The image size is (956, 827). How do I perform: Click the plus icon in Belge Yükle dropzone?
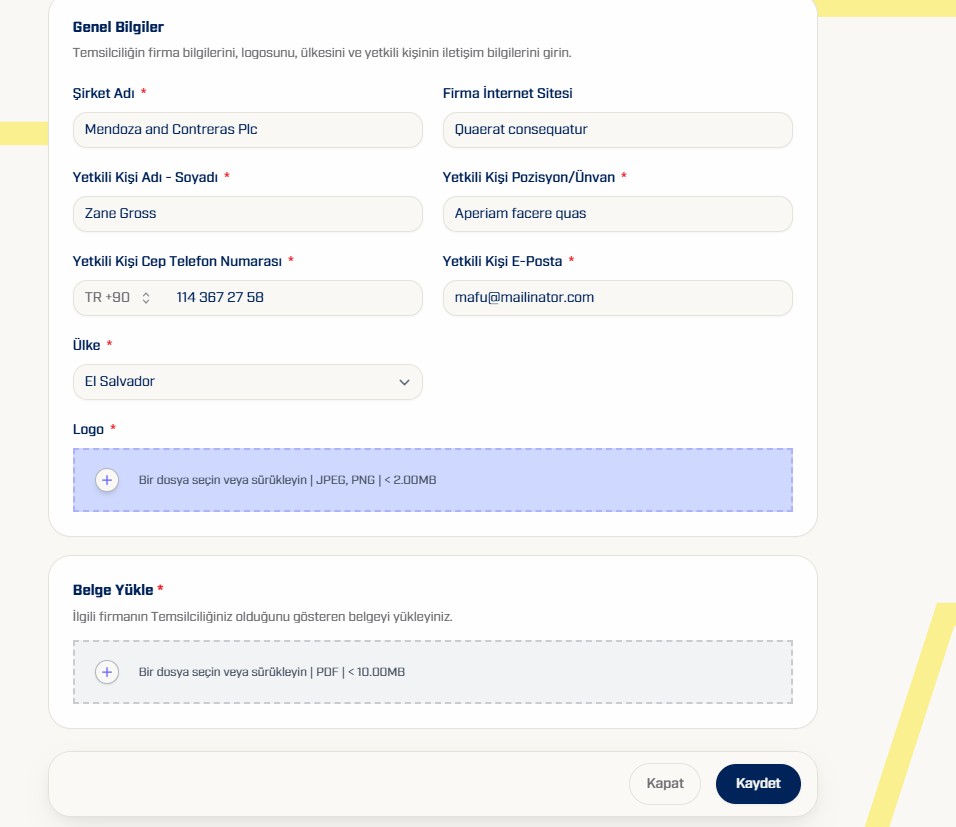tap(107, 672)
